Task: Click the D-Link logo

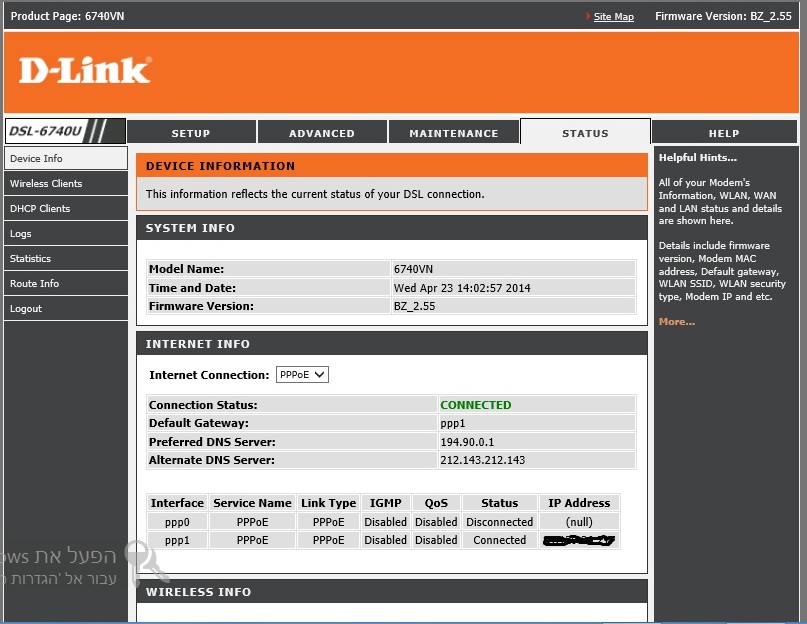Action: coord(85,70)
